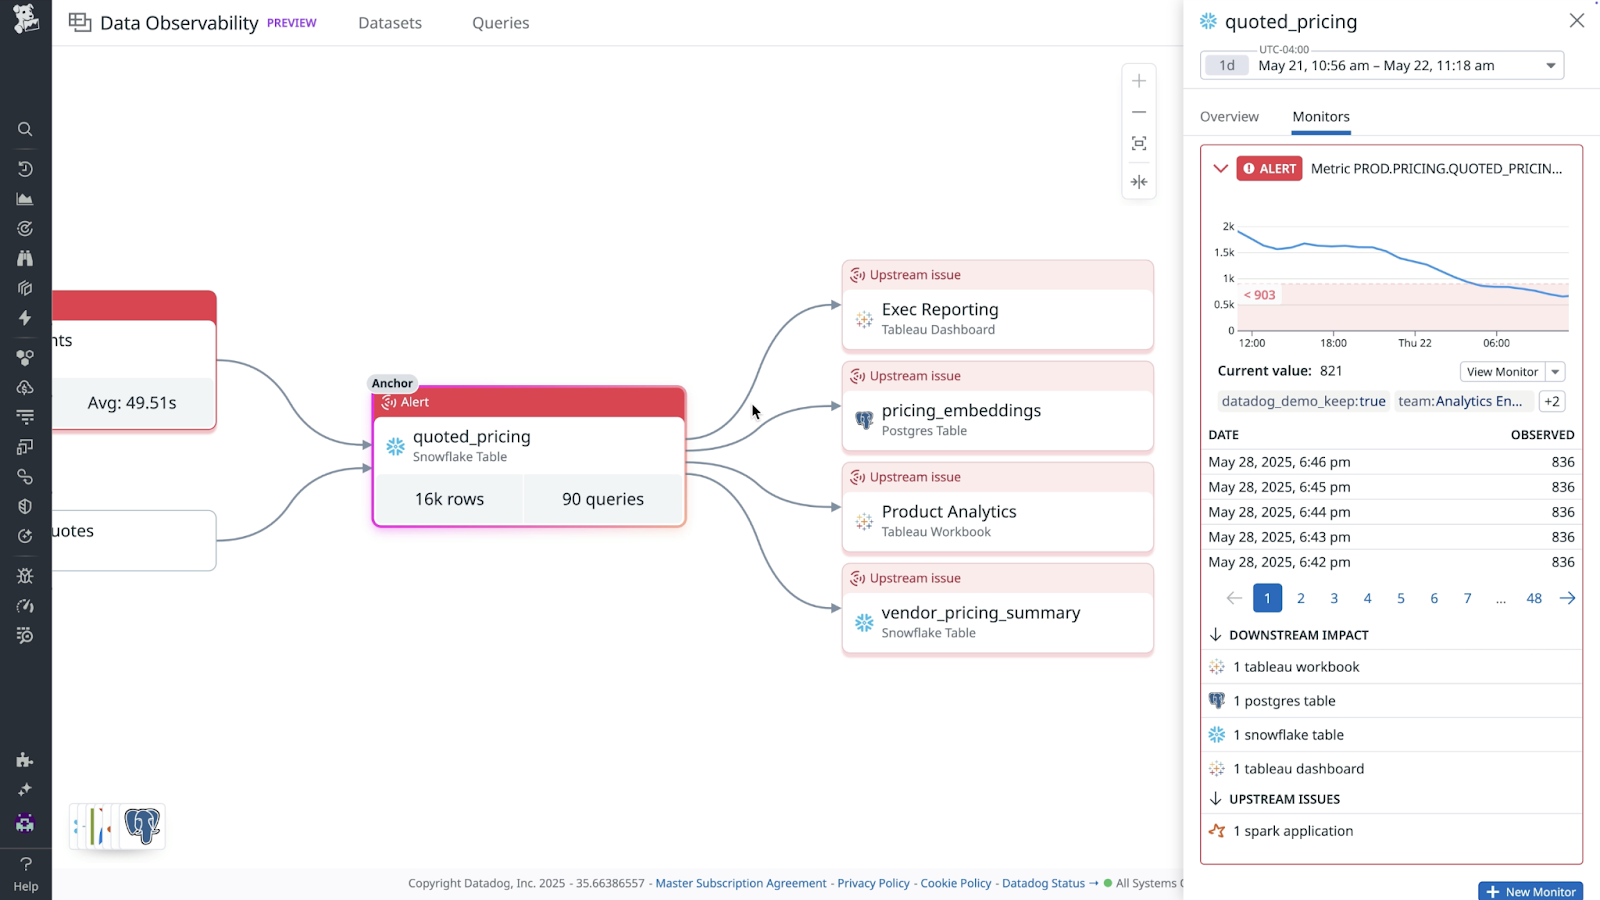Open the Recent history clock icon
Screen dimensions: 1600x900
pos(25,169)
